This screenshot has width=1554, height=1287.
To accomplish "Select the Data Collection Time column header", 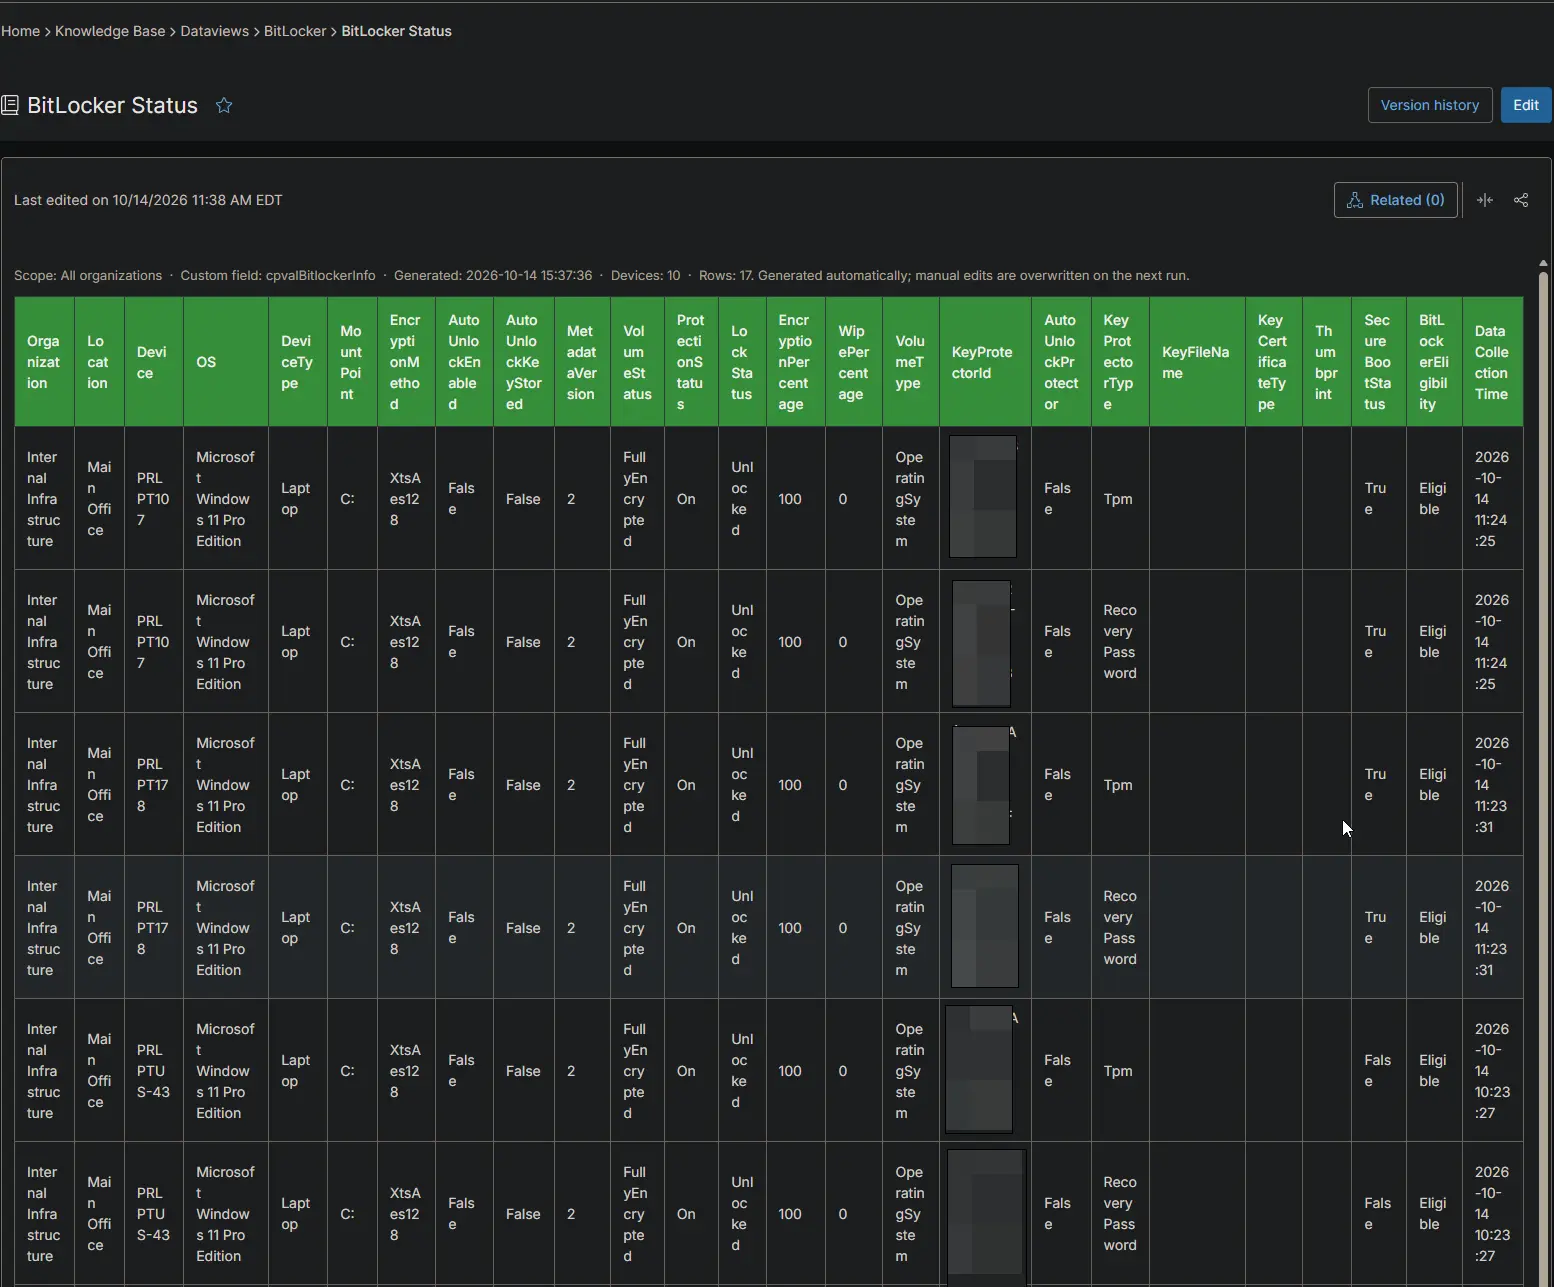I will (x=1492, y=362).
